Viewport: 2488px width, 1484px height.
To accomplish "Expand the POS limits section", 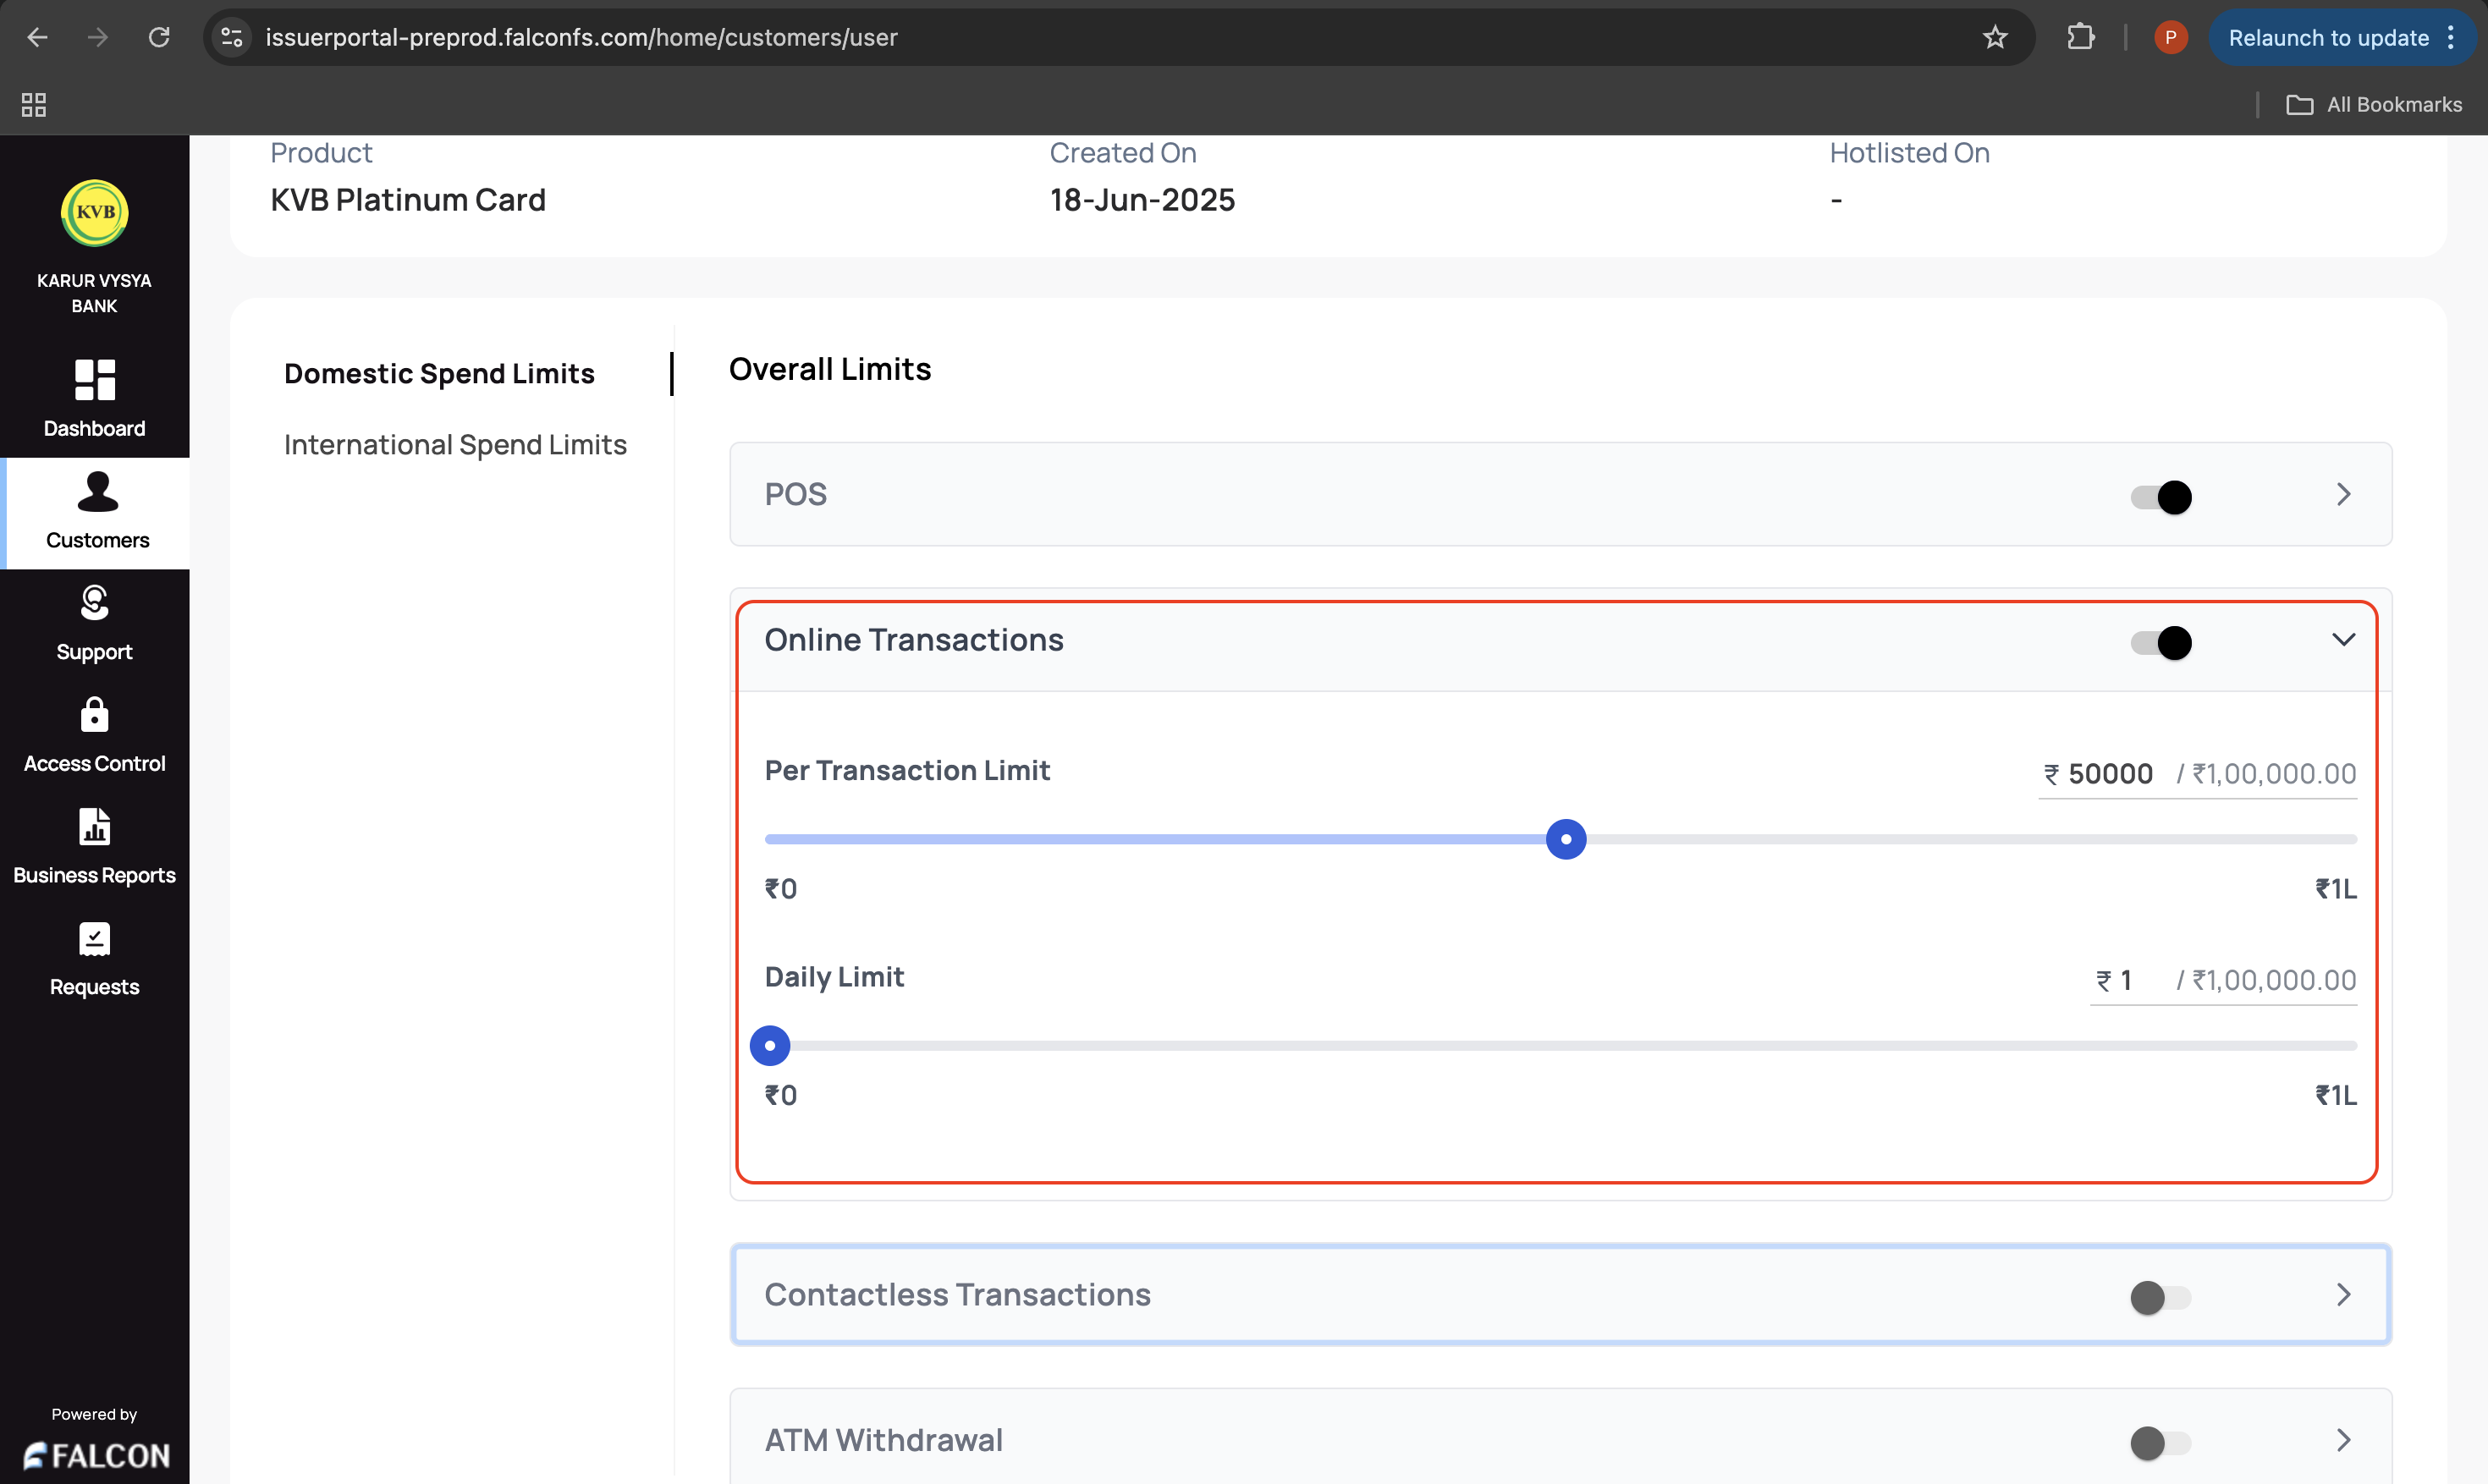I will 2343,495.
